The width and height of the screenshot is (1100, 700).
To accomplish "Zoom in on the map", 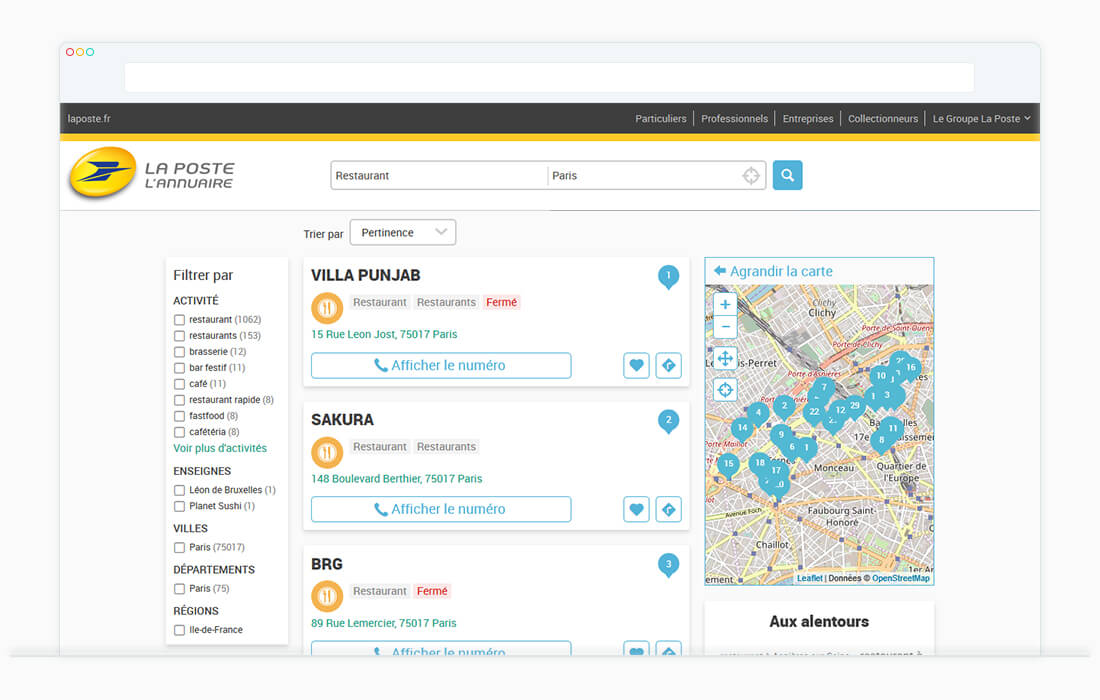I will pos(725,304).
